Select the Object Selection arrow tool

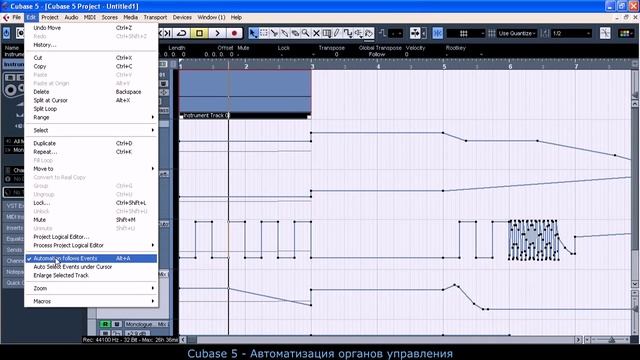tap(253, 33)
